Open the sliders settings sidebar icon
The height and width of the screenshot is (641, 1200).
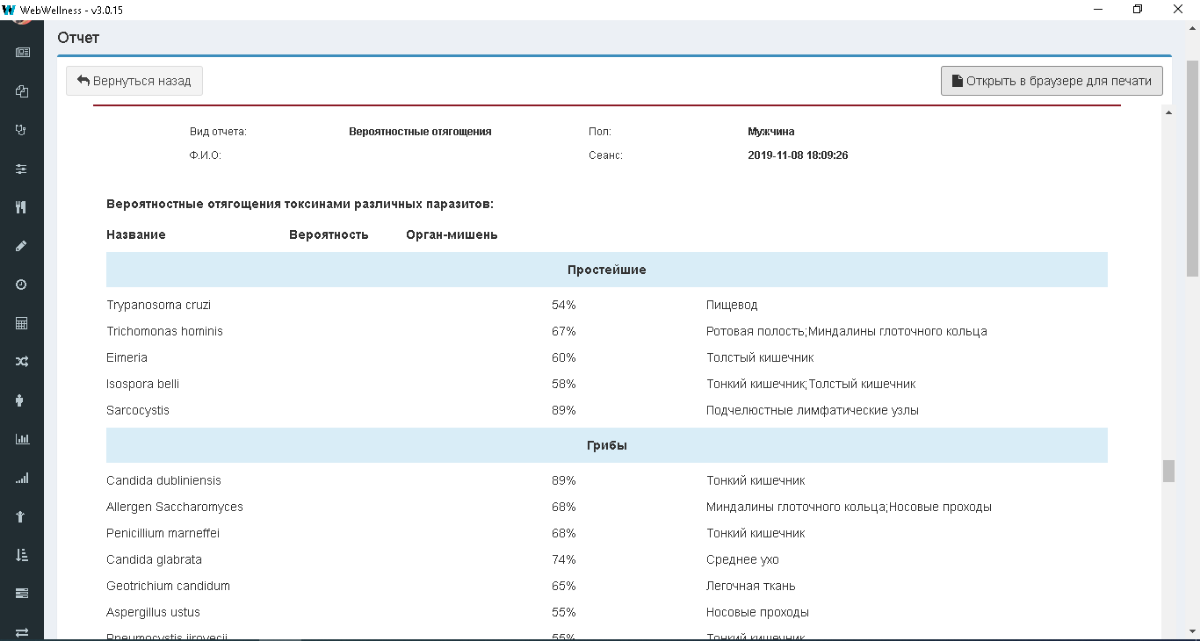click(x=22, y=169)
